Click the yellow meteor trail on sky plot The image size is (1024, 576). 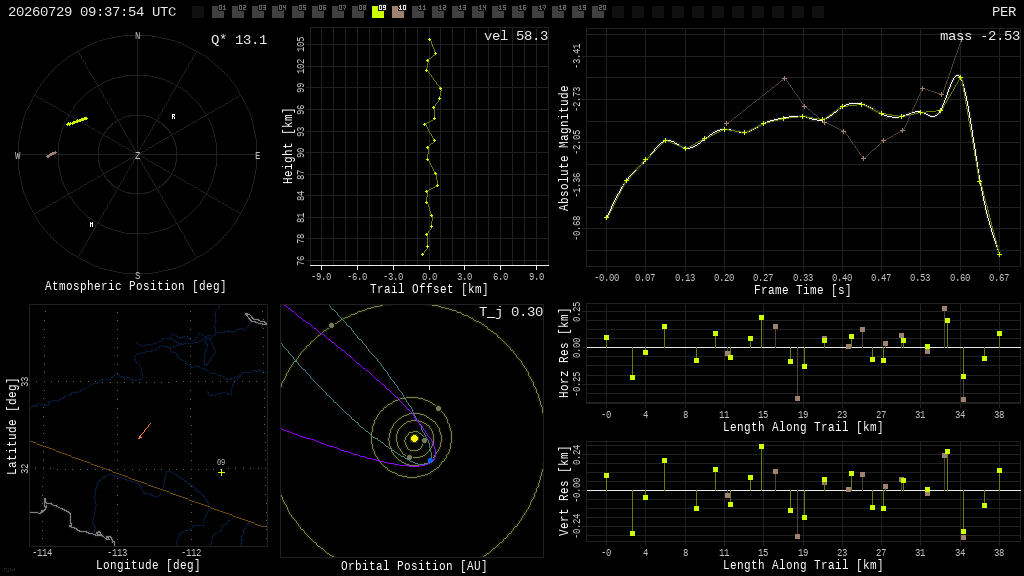(x=77, y=121)
